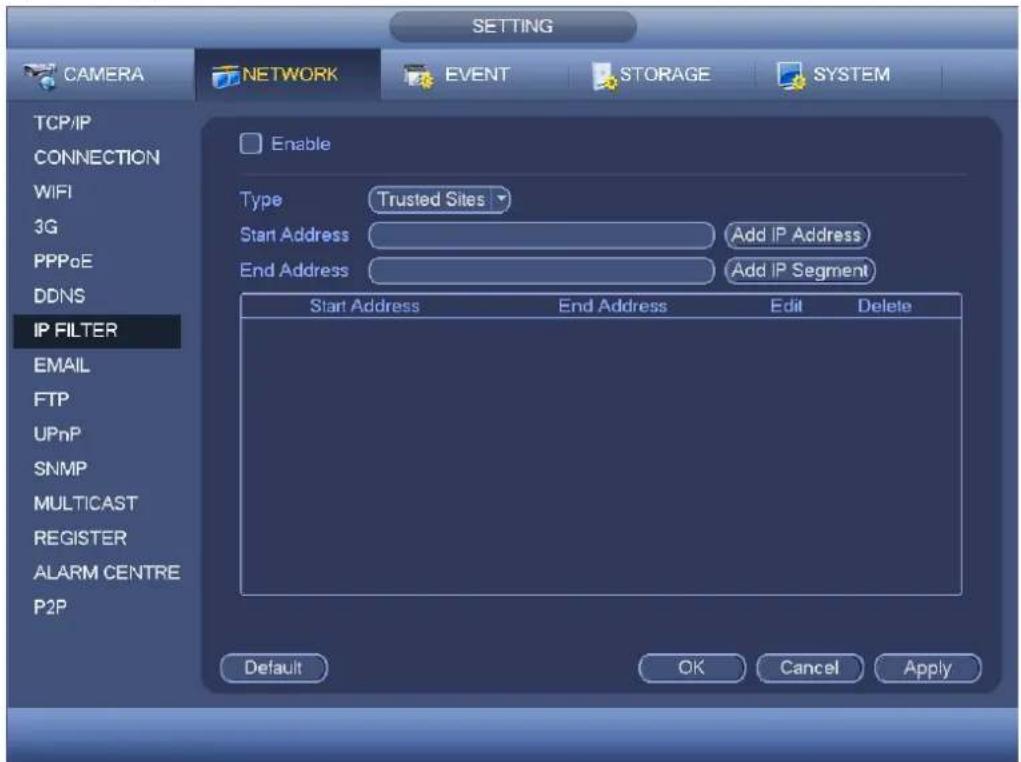This screenshot has width=1021, height=762.
Task: Open P2P settings in sidebar
Action: 50,606
